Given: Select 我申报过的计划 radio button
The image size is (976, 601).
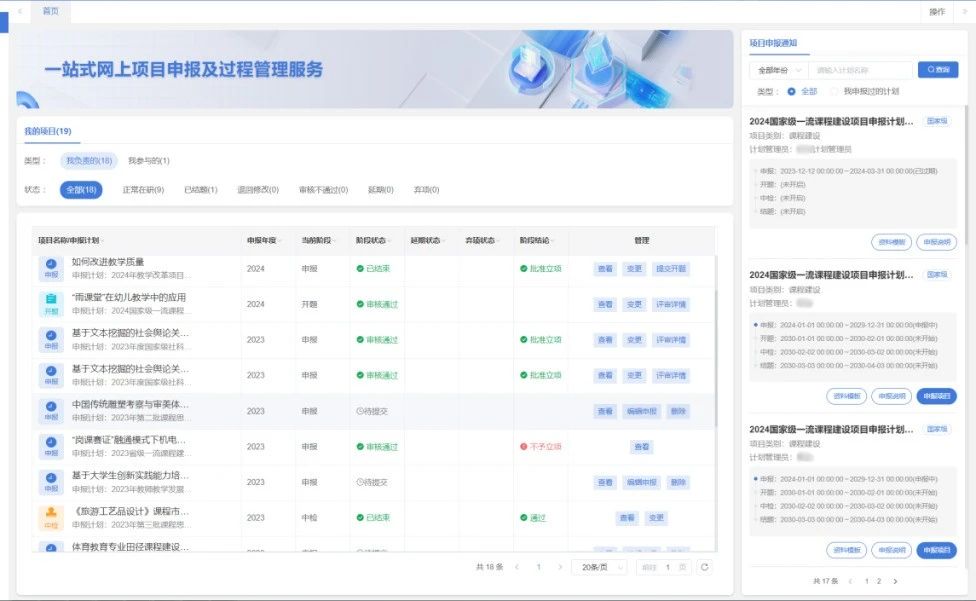Looking at the screenshot, I should tap(835, 91).
